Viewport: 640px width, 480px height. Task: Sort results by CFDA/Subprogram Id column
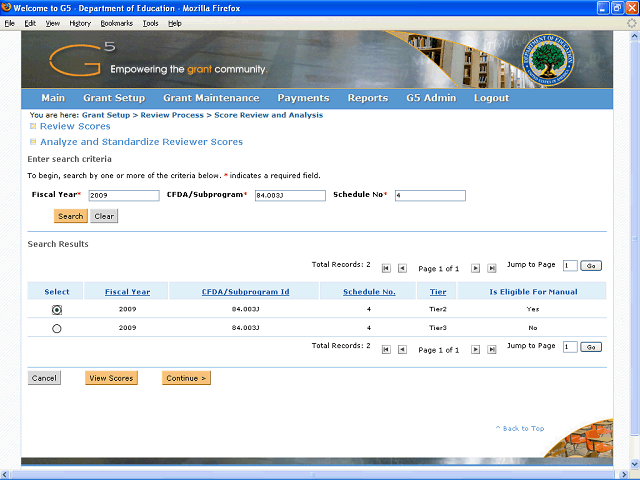pos(245,292)
